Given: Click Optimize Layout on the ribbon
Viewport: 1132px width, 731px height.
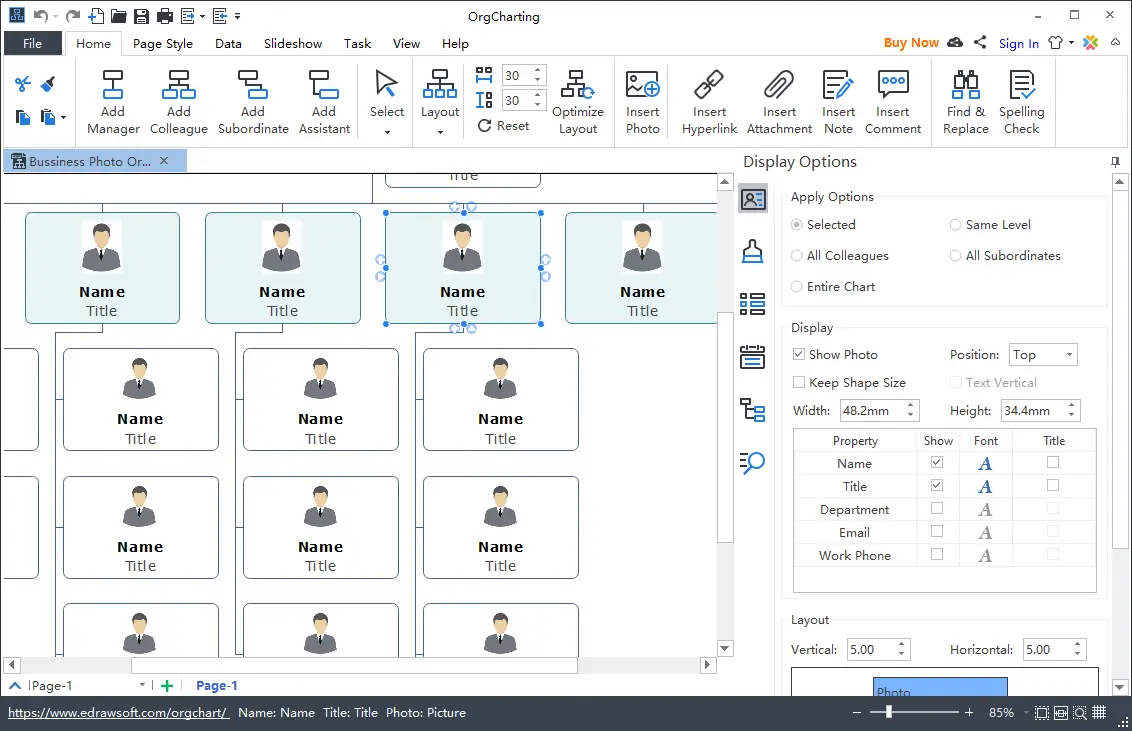Looking at the screenshot, I should 578,100.
